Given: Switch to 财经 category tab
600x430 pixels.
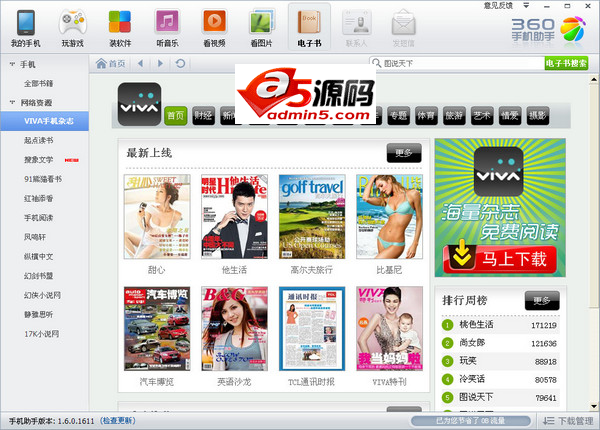Looking at the screenshot, I should 203,116.
